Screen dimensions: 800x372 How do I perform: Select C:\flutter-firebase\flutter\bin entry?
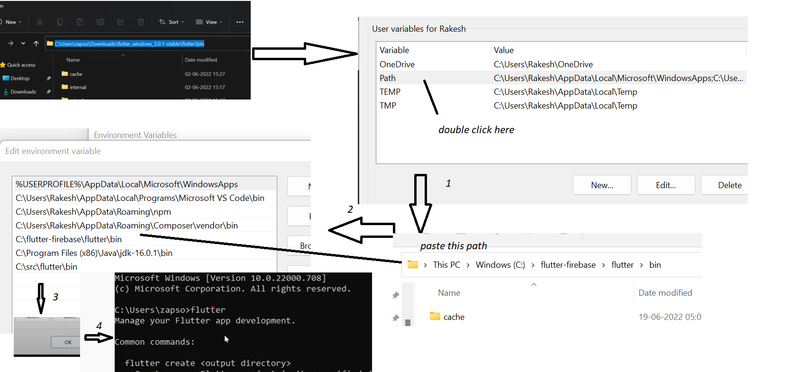(145, 239)
